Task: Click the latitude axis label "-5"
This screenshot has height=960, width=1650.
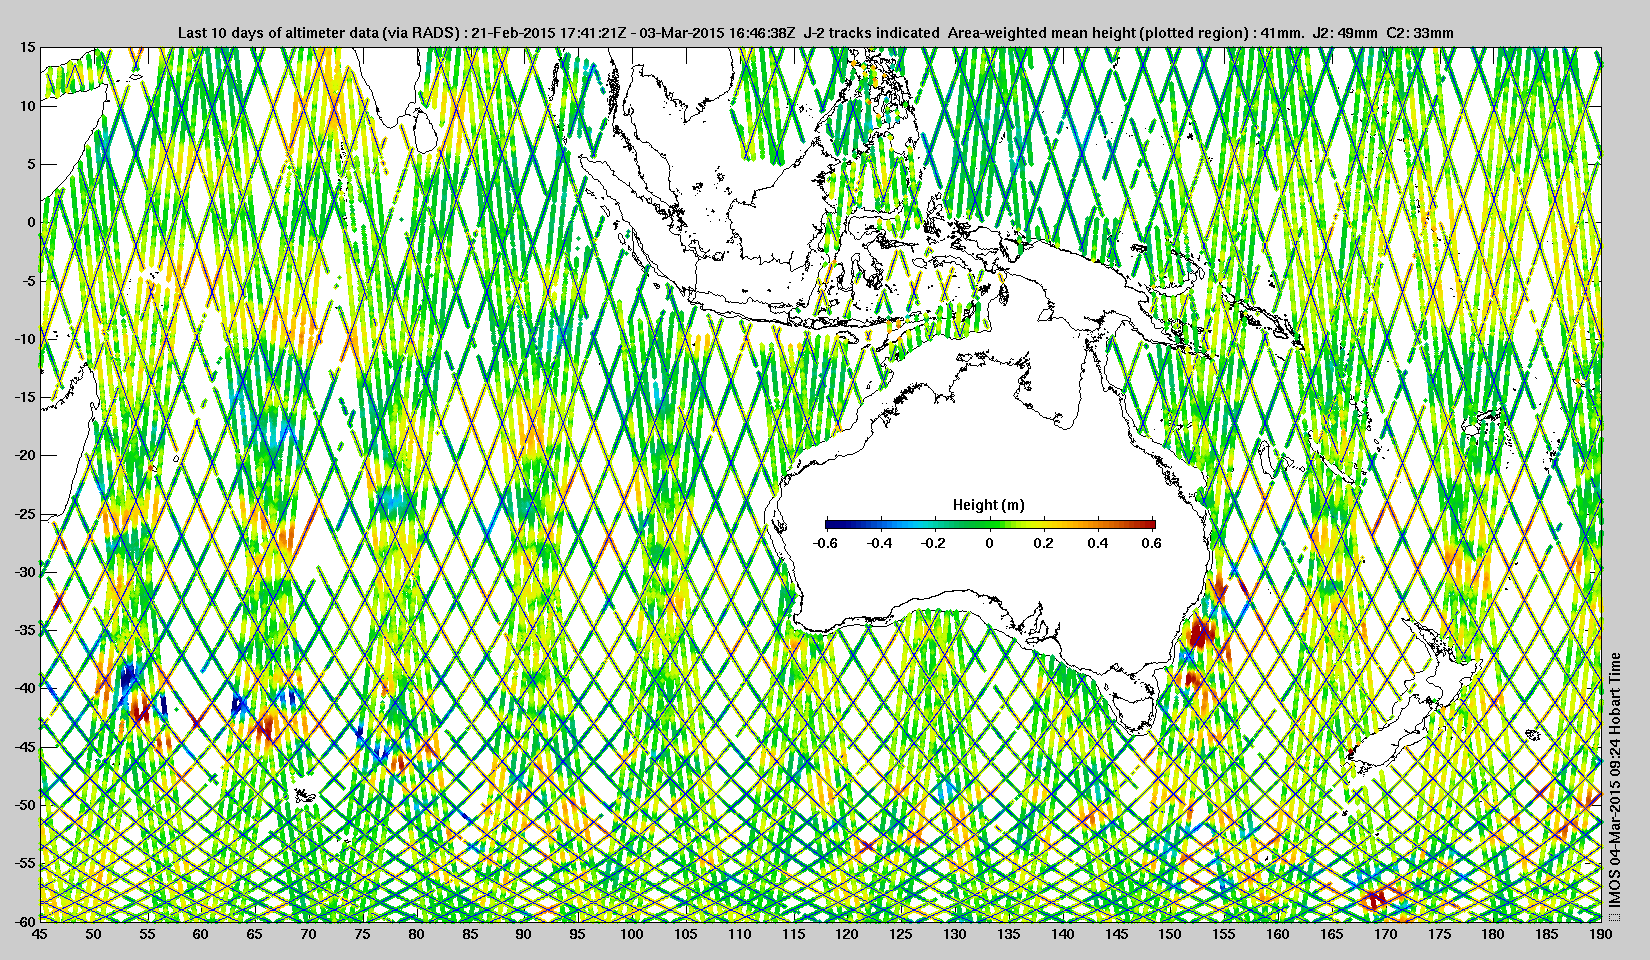Action: tap(28, 281)
